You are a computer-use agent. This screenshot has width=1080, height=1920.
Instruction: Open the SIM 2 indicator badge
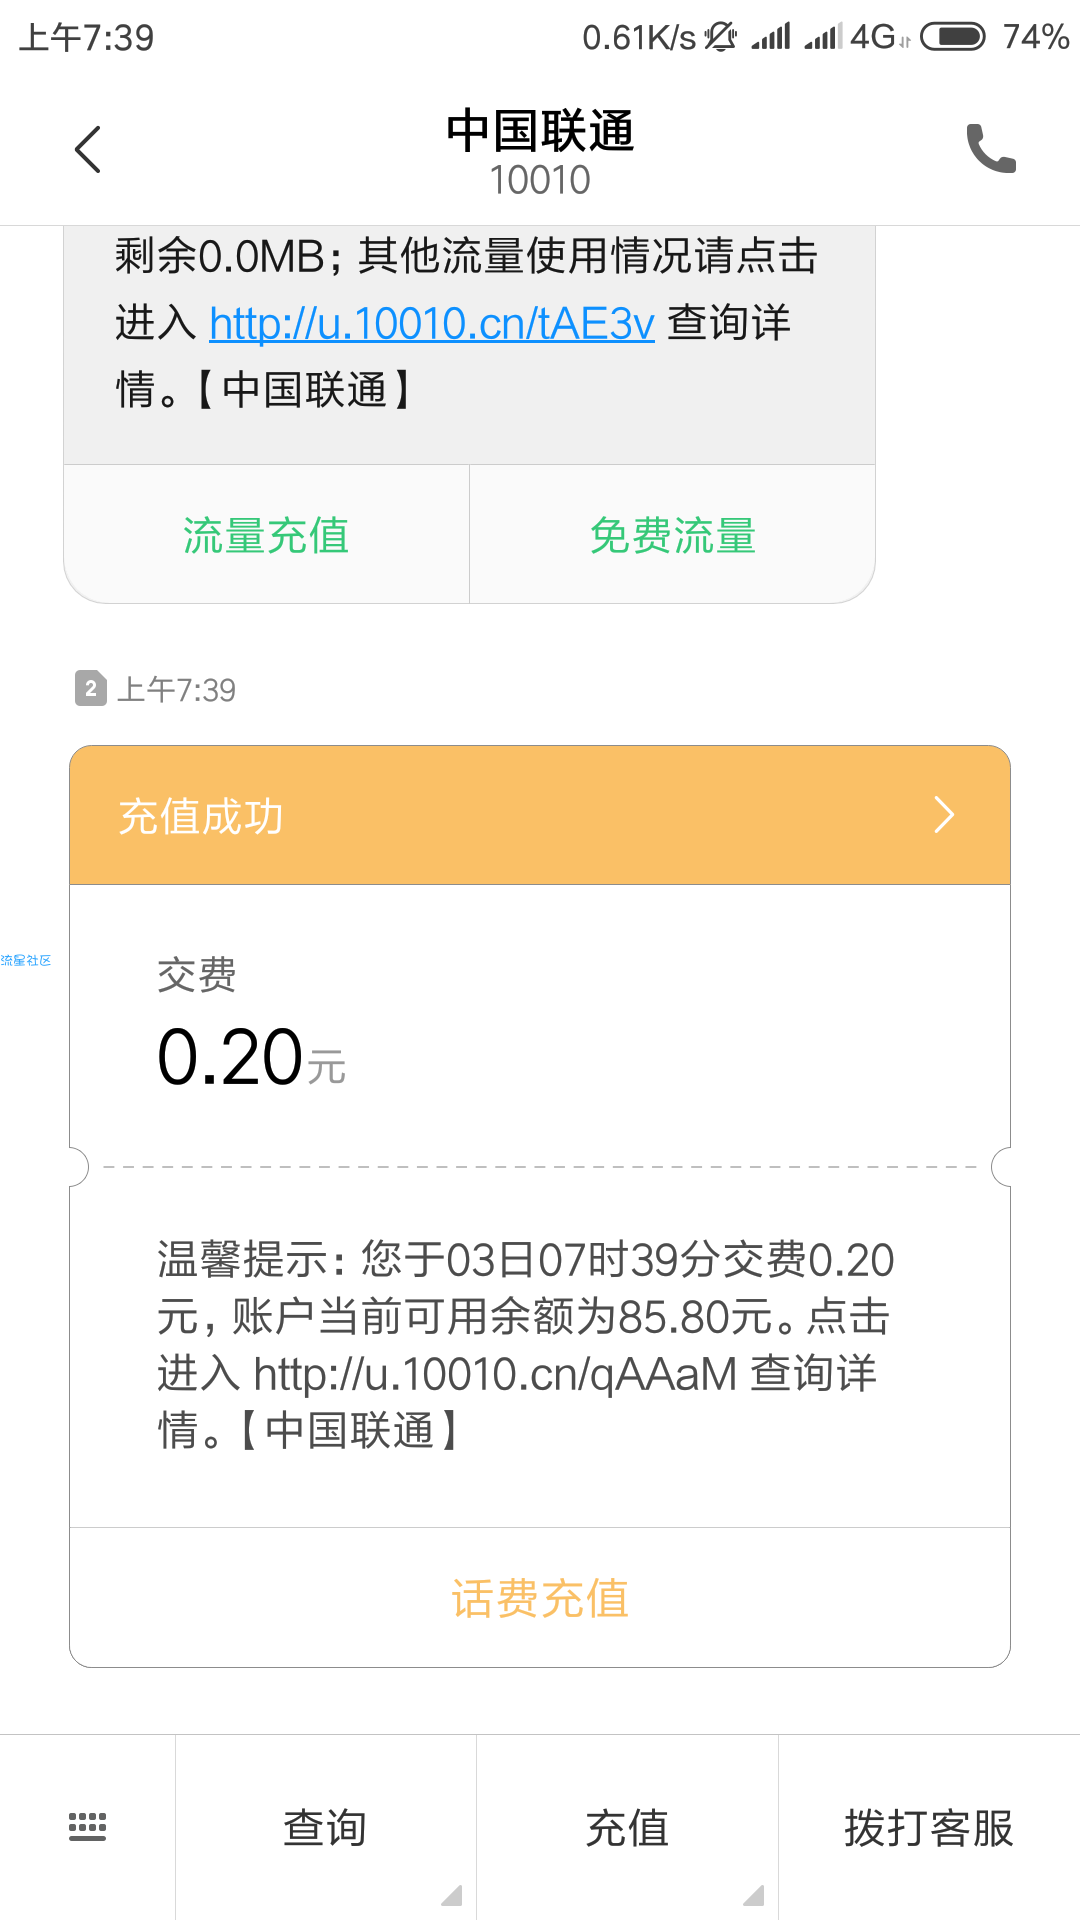click(x=91, y=689)
